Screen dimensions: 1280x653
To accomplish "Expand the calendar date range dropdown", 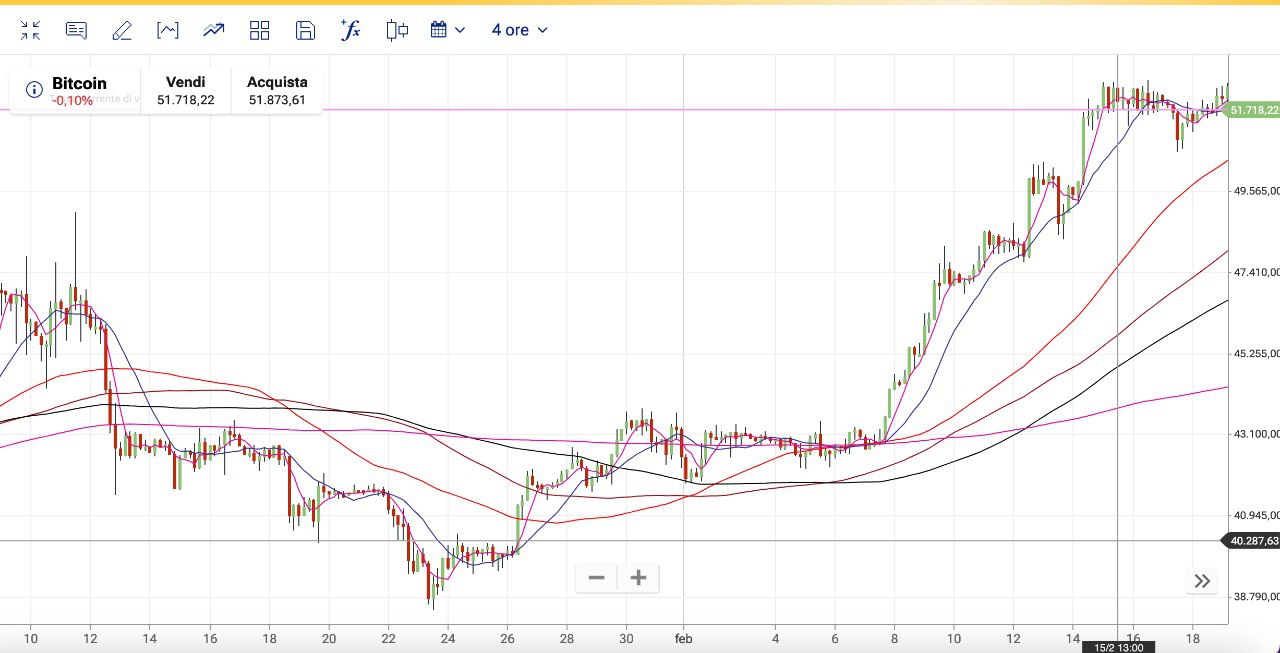I will click(448, 30).
